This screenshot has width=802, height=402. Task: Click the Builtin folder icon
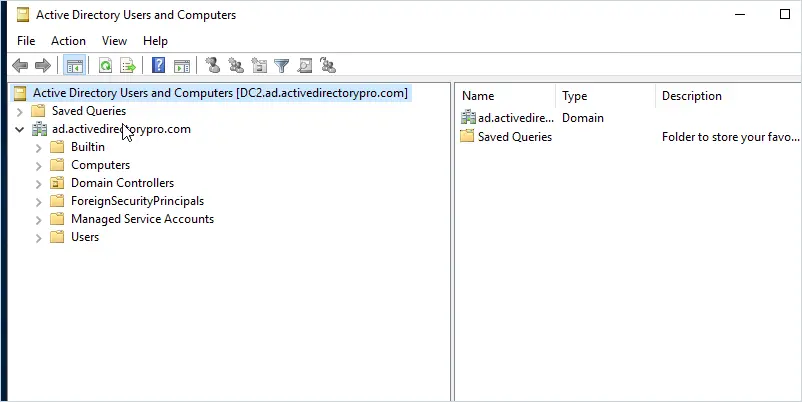coord(57,147)
